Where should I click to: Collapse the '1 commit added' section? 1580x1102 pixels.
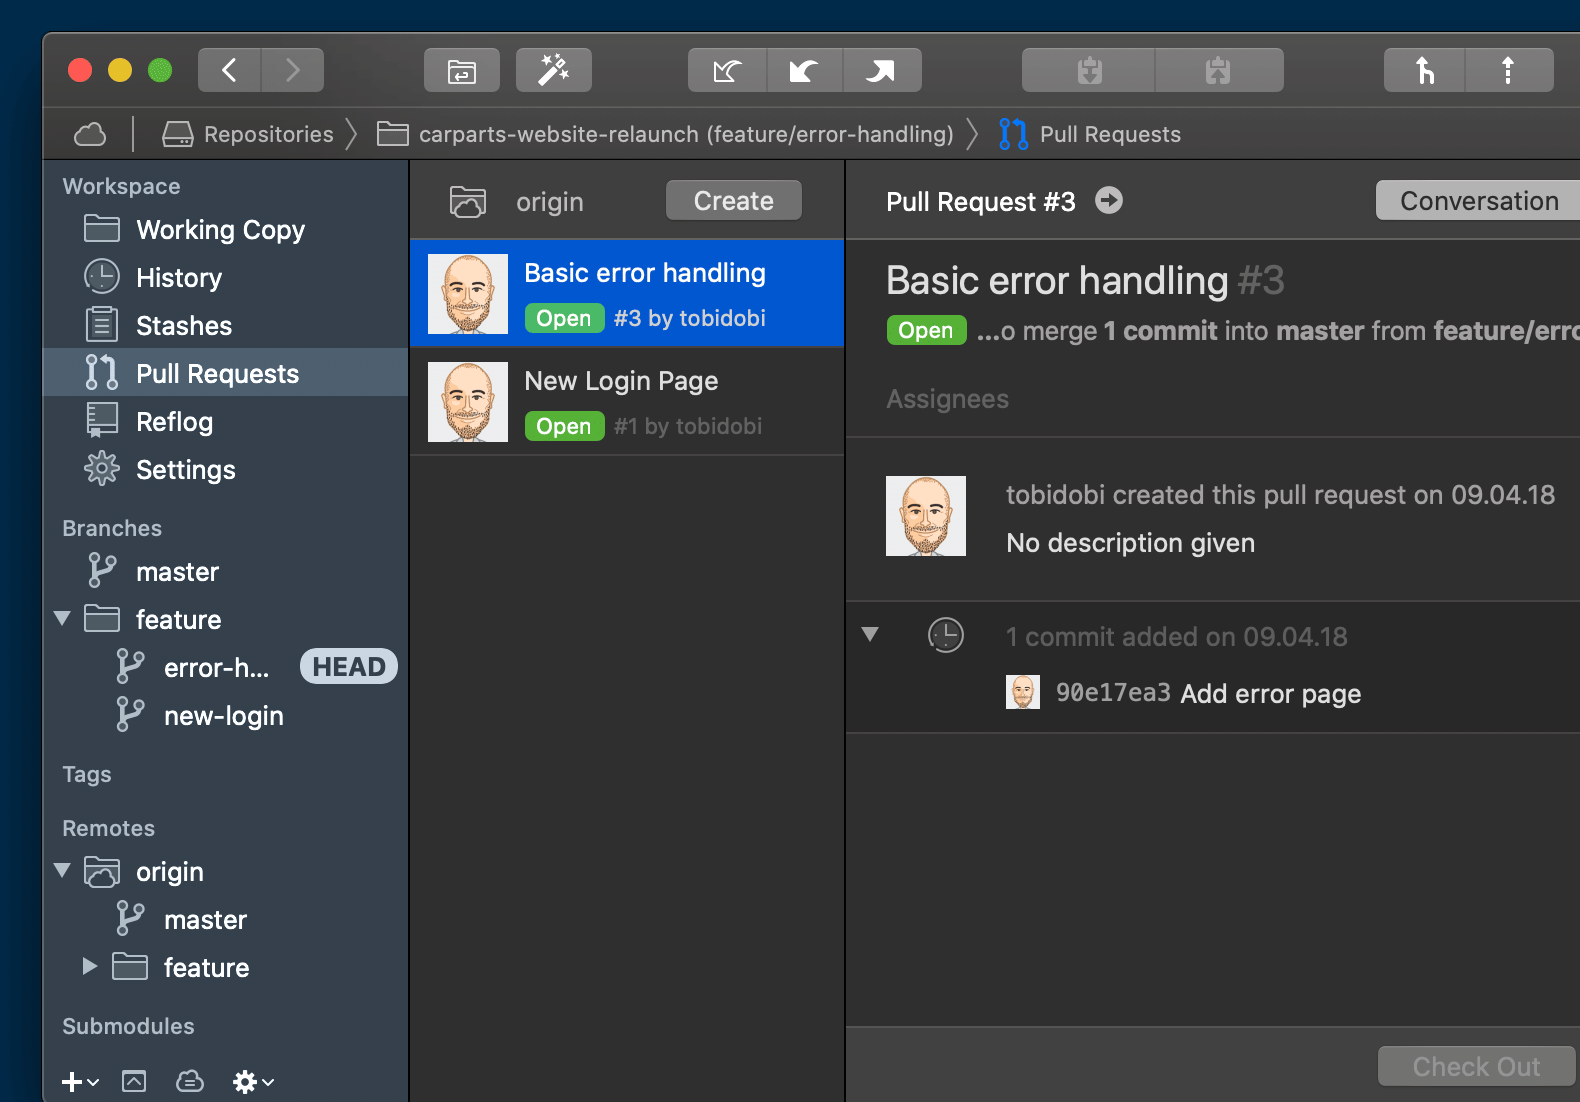coord(870,635)
